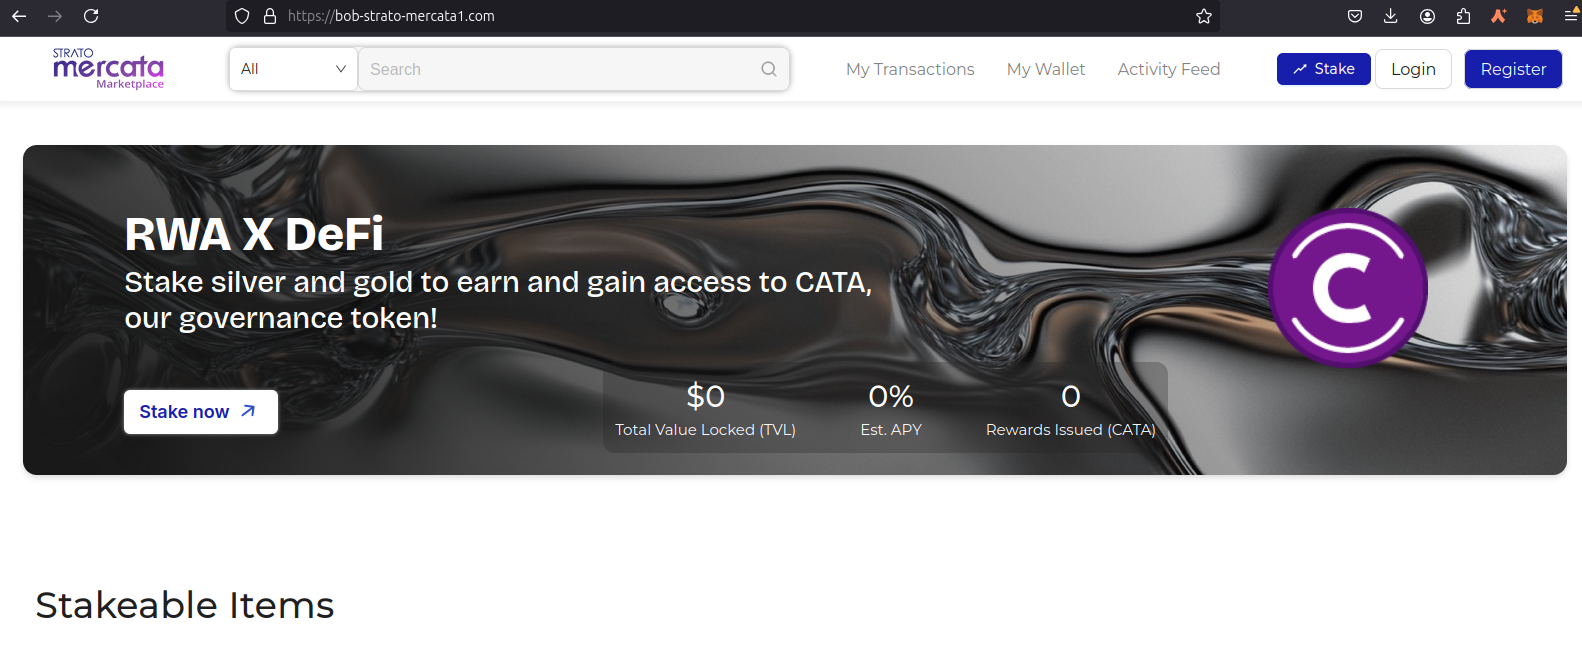Click the Register button
The height and width of the screenshot is (655, 1582).
tap(1513, 69)
